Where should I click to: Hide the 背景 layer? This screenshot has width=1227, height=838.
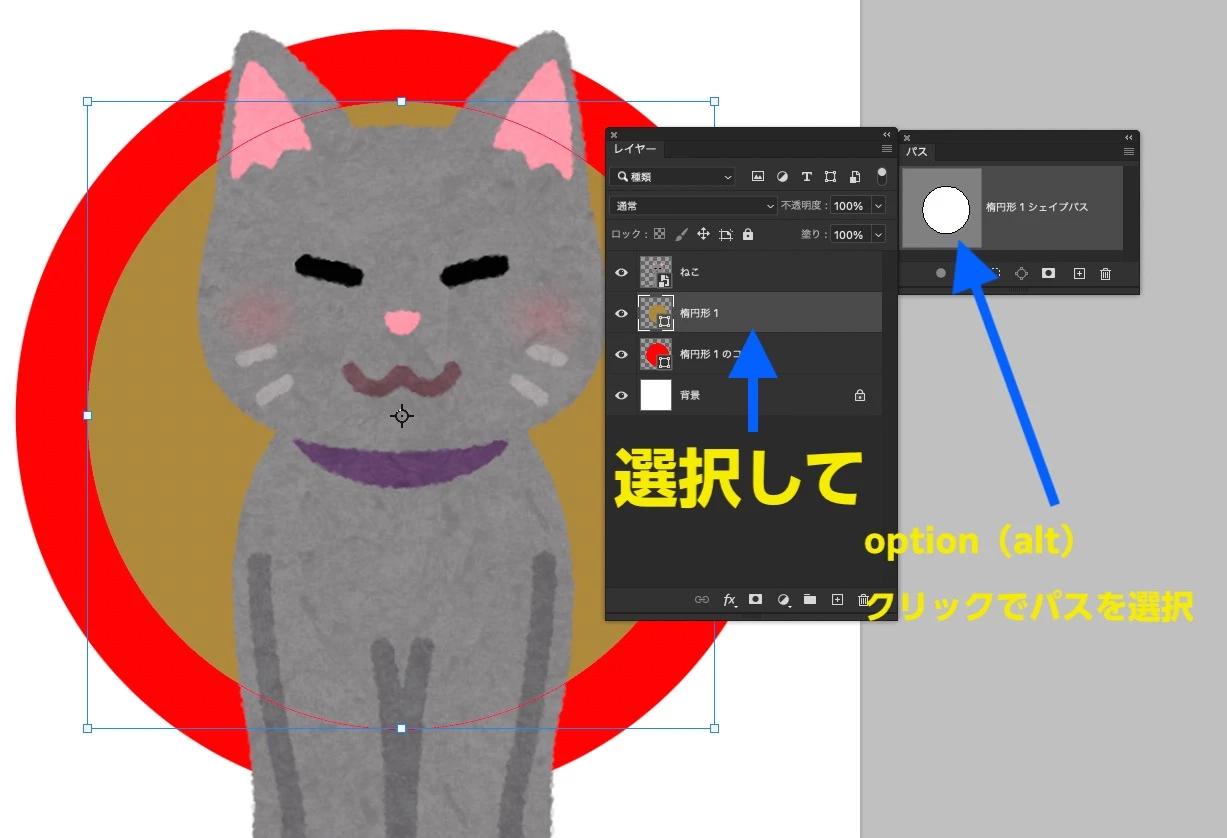coord(622,395)
